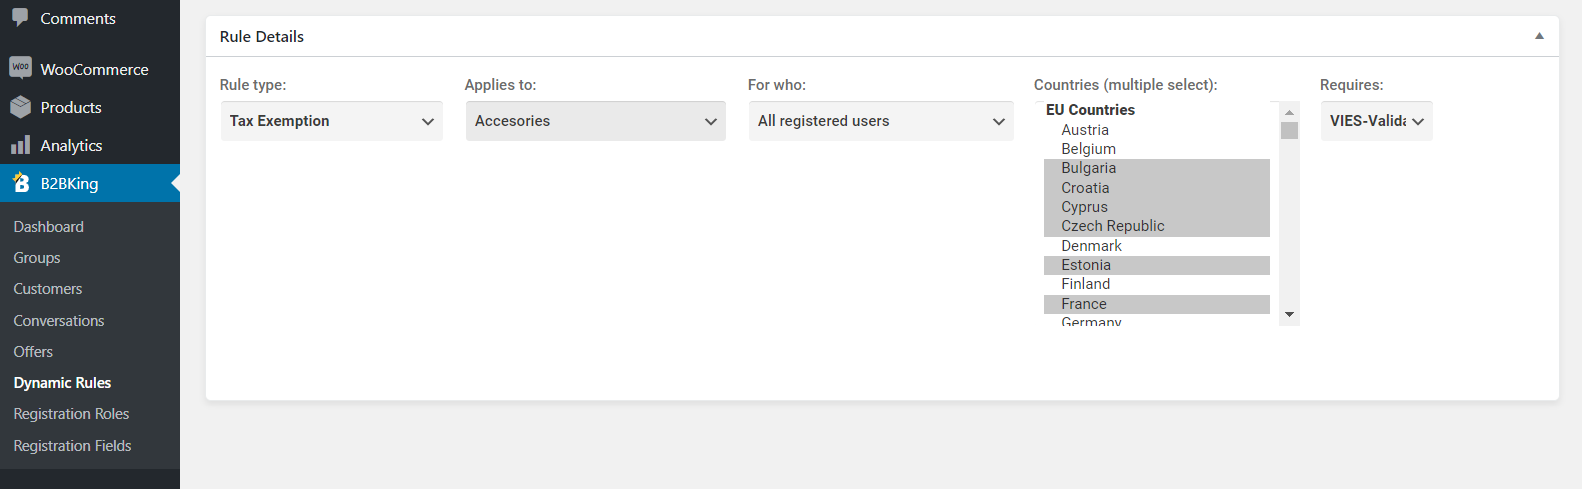Click the countries list scroll up arrow
This screenshot has height=489, width=1582.
click(x=1289, y=111)
